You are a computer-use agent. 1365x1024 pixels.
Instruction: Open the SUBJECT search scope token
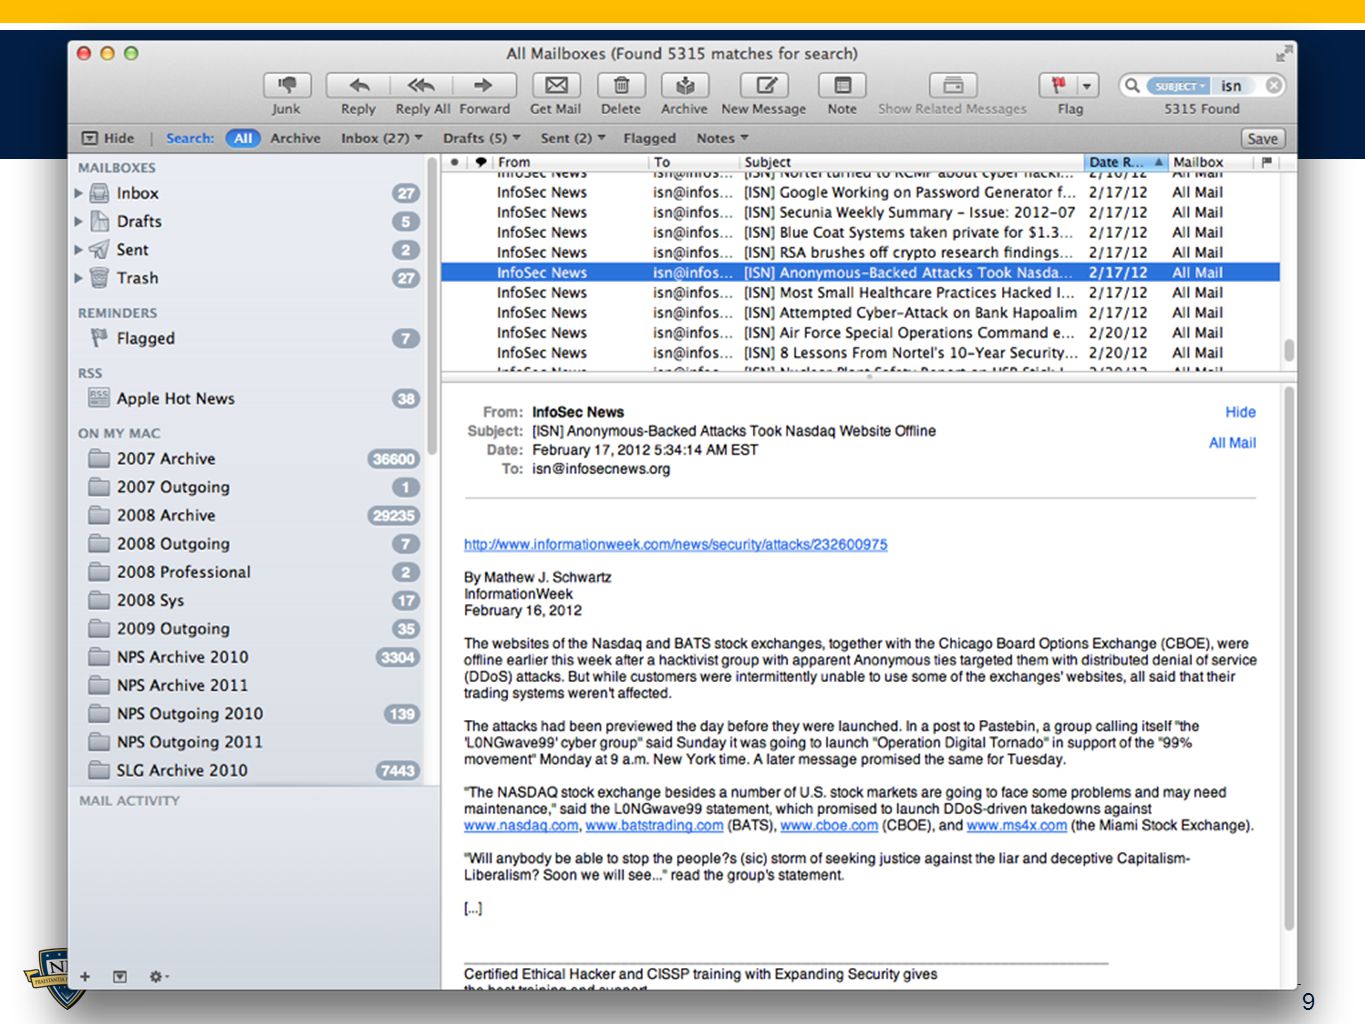1178,86
